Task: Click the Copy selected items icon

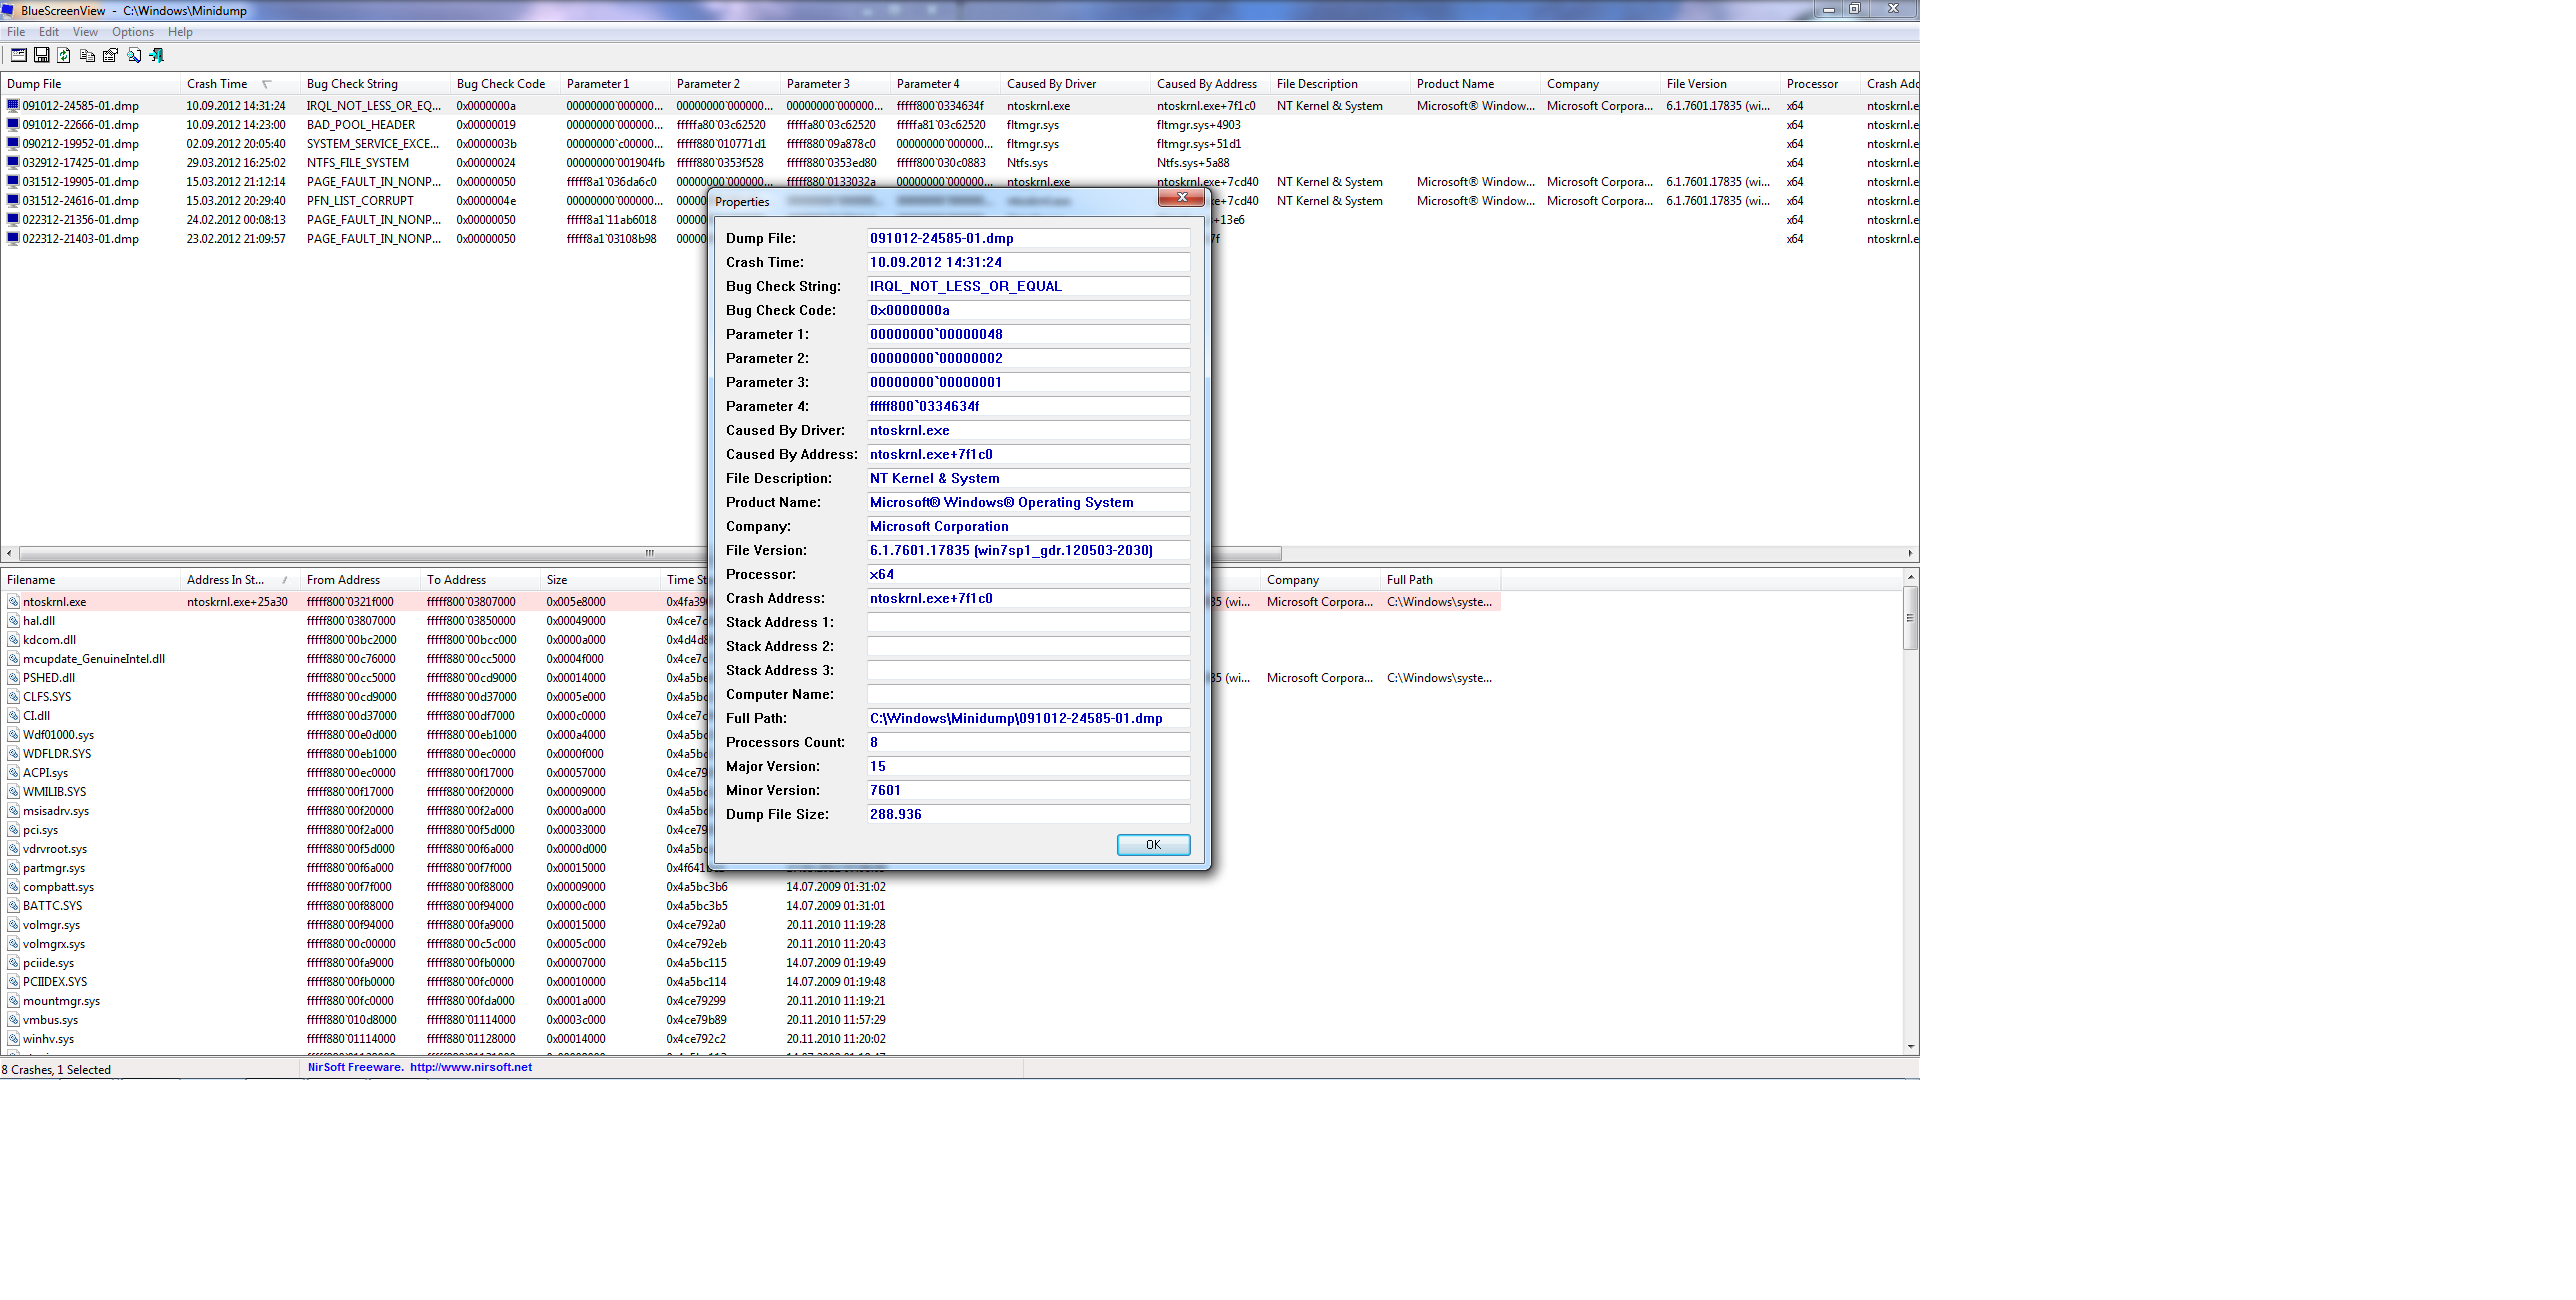Action: pyautogui.click(x=87, y=56)
